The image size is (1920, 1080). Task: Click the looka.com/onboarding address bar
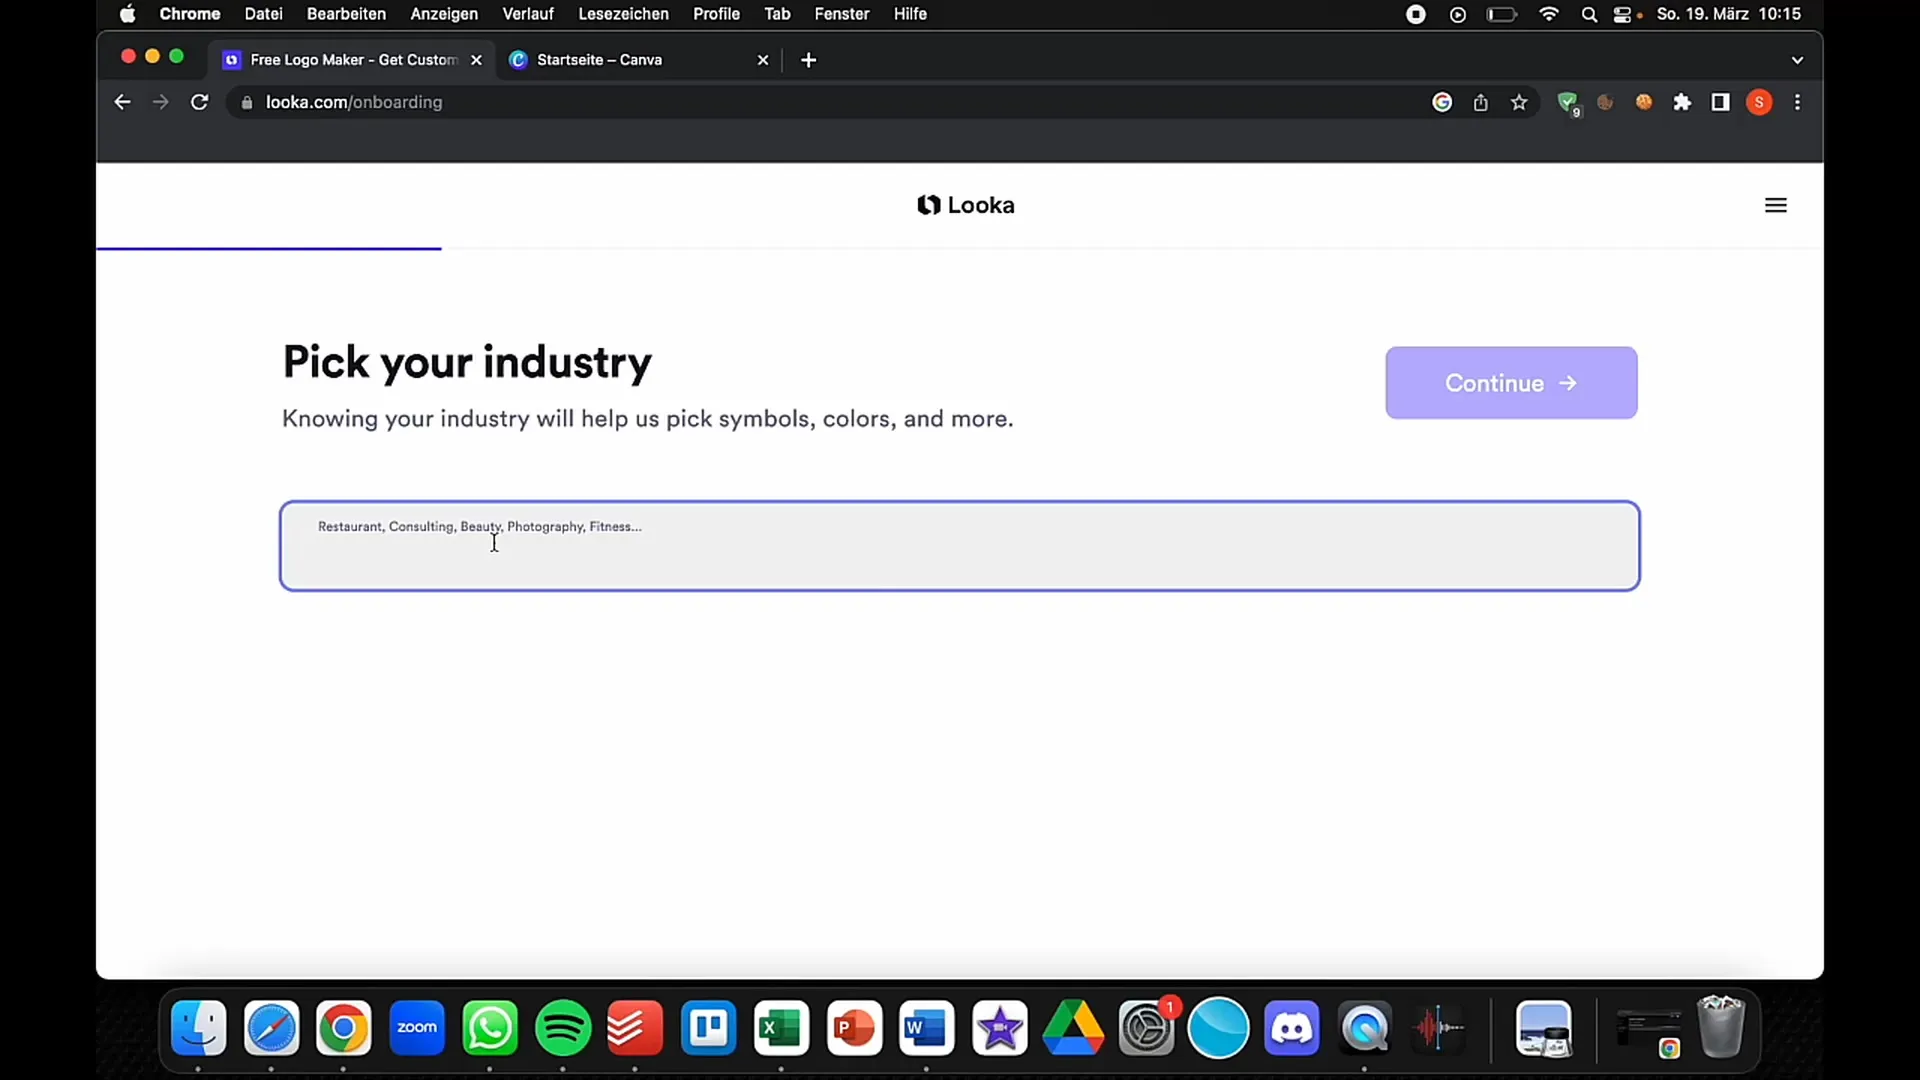820,102
